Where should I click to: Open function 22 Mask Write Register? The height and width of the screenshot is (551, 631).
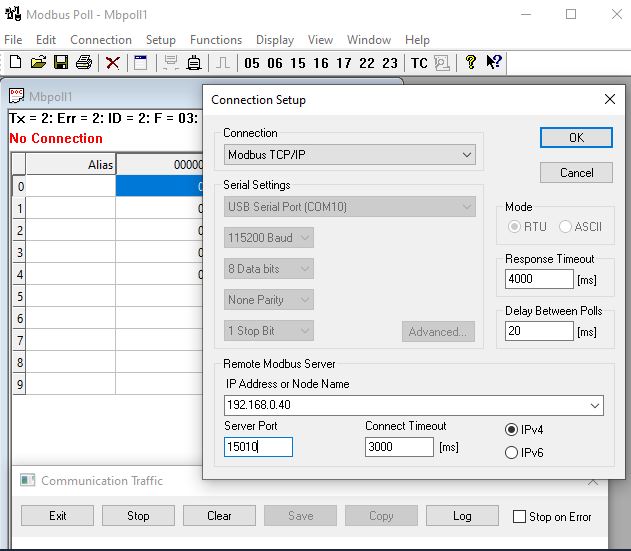coord(367,63)
